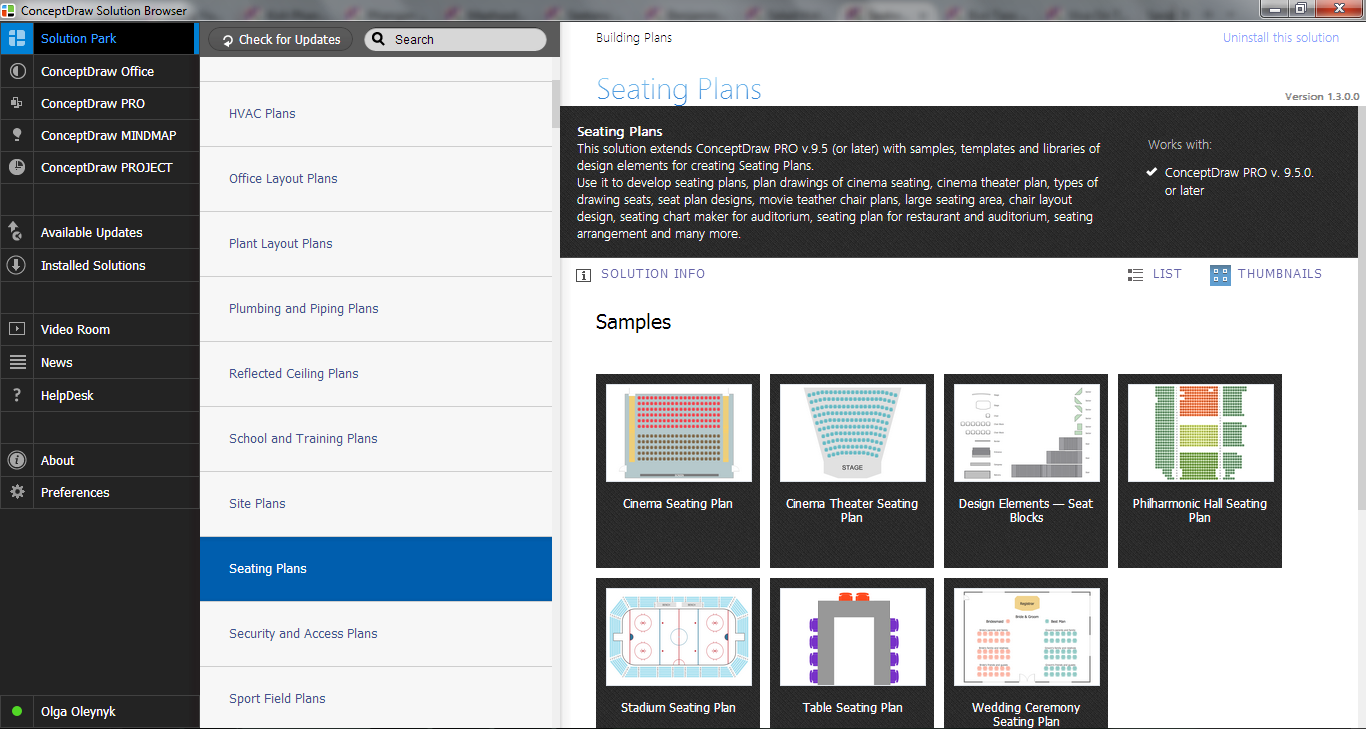Click the Solution Info icon
Viewport: 1366px width, 729px height.
(x=584, y=275)
